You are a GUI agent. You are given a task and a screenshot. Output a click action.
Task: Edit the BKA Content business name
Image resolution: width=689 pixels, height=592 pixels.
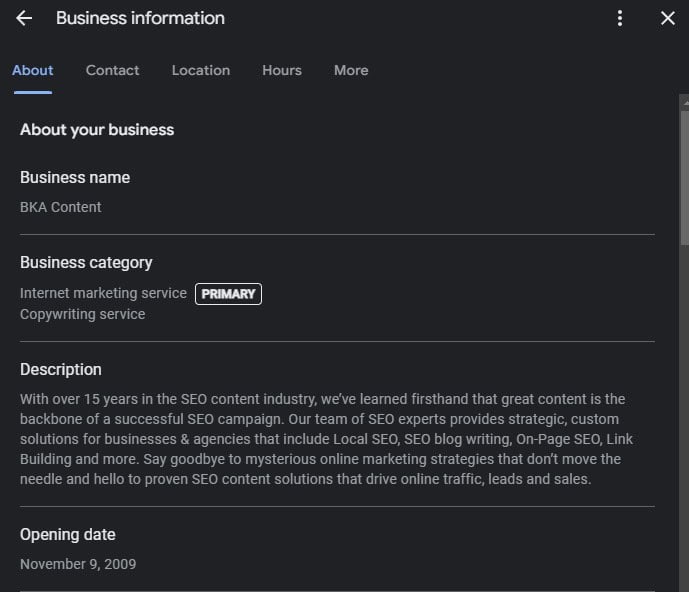(x=61, y=207)
